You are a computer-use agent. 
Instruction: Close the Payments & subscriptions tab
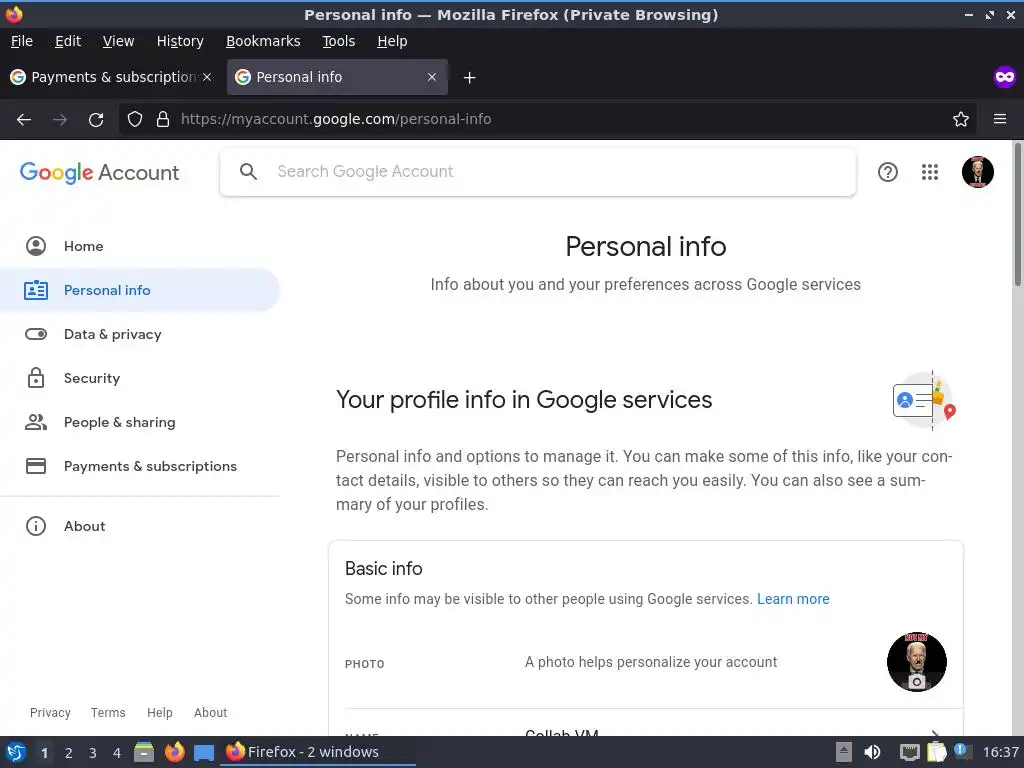click(207, 77)
